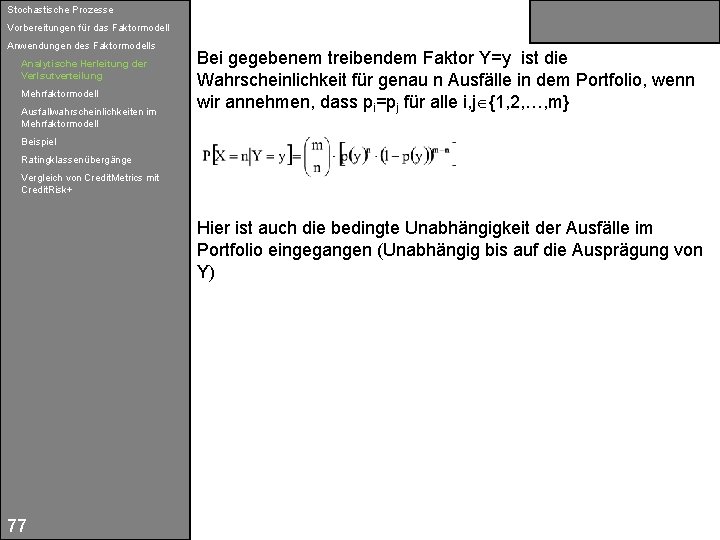Click the binomial probability formula
Image resolution: width=720 pixels, height=540 pixels.
coord(329,157)
